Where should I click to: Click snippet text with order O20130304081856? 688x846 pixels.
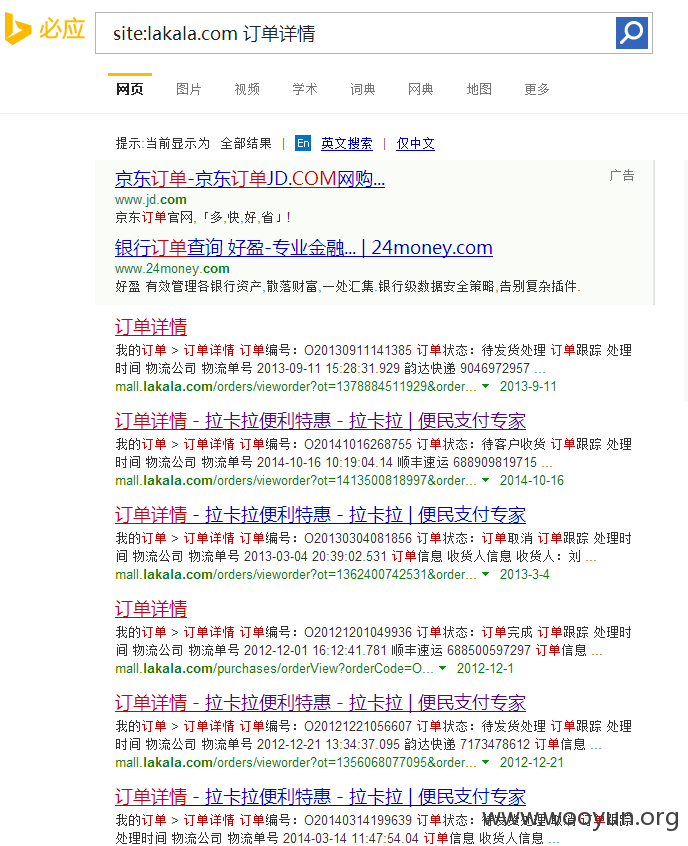373,547
